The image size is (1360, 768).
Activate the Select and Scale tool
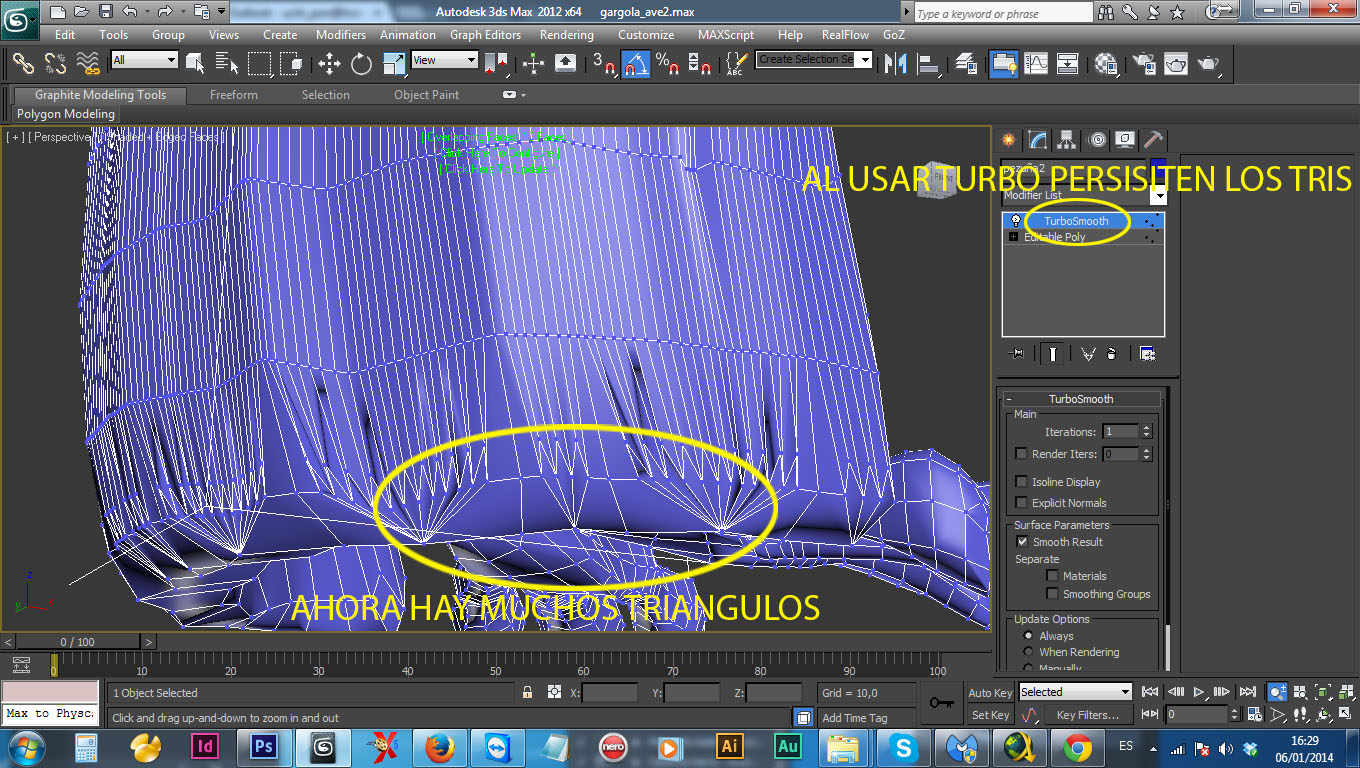394,63
